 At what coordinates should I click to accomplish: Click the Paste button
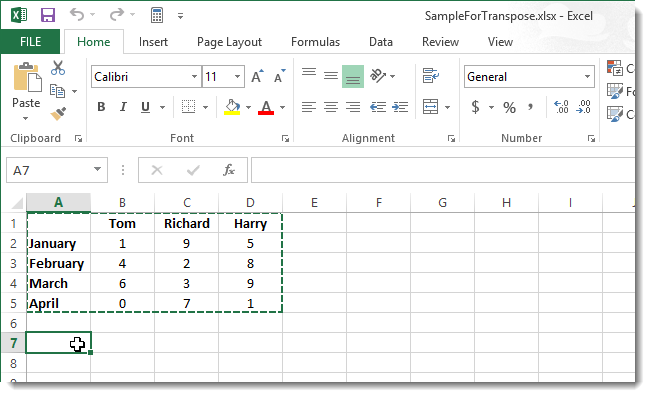(x=26, y=92)
